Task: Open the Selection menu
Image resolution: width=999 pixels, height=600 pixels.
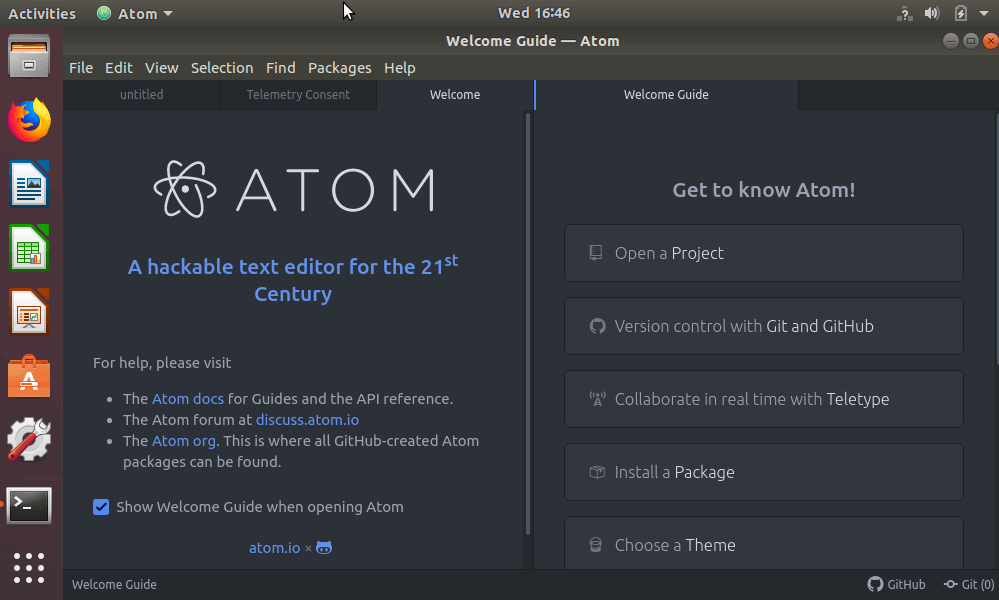Action: click(222, 68)
